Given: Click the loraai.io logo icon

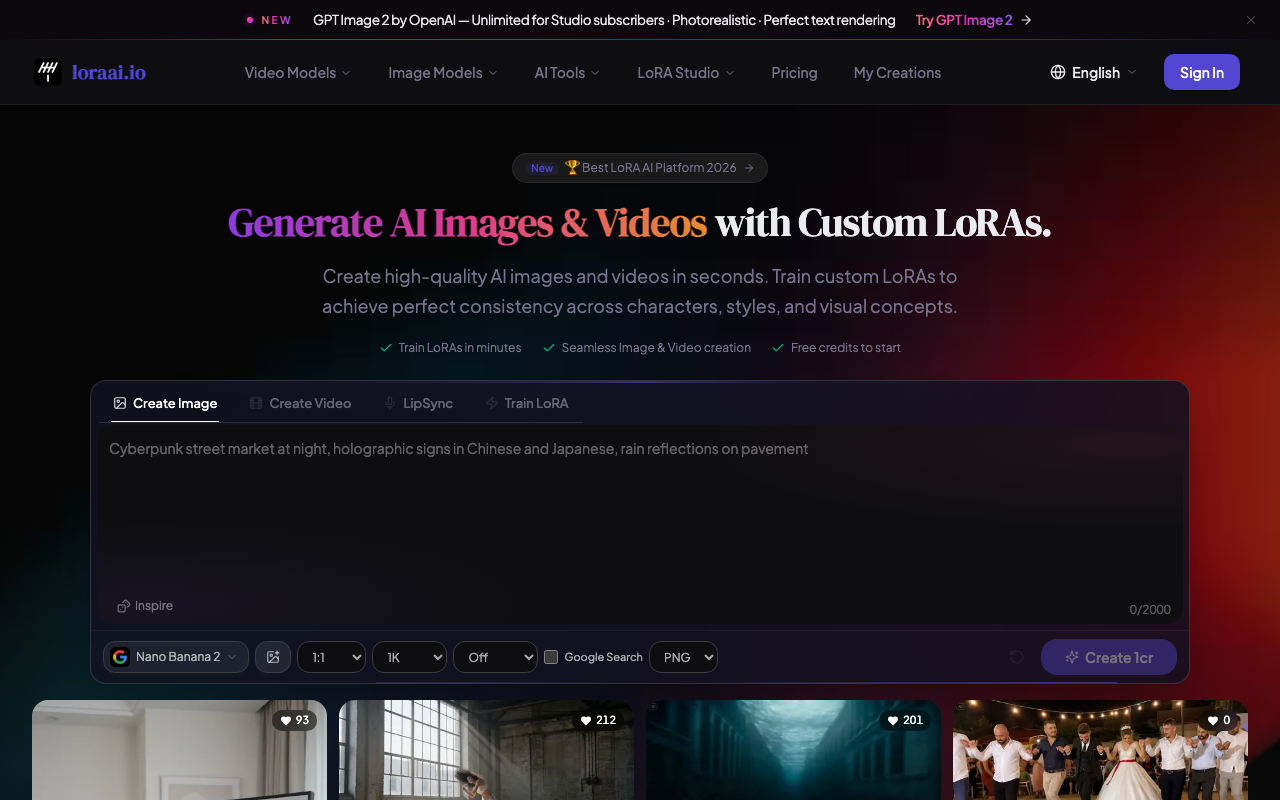Looking at the screenshot, I should coord(48,72).
